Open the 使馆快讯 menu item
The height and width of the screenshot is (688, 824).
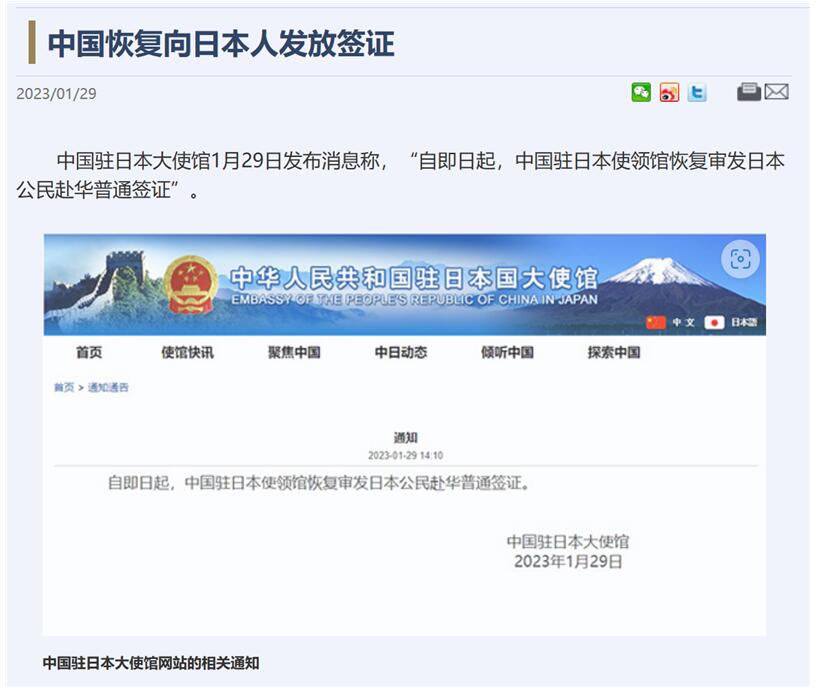pyautogui.click(x=188, y=352)
